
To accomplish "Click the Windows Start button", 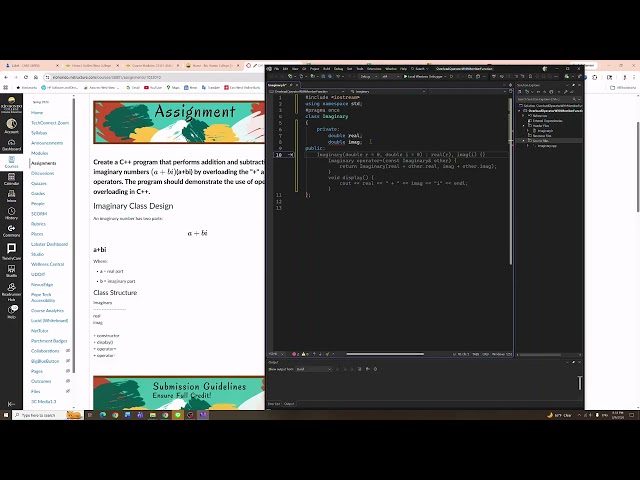I will (x=6, y=415).
